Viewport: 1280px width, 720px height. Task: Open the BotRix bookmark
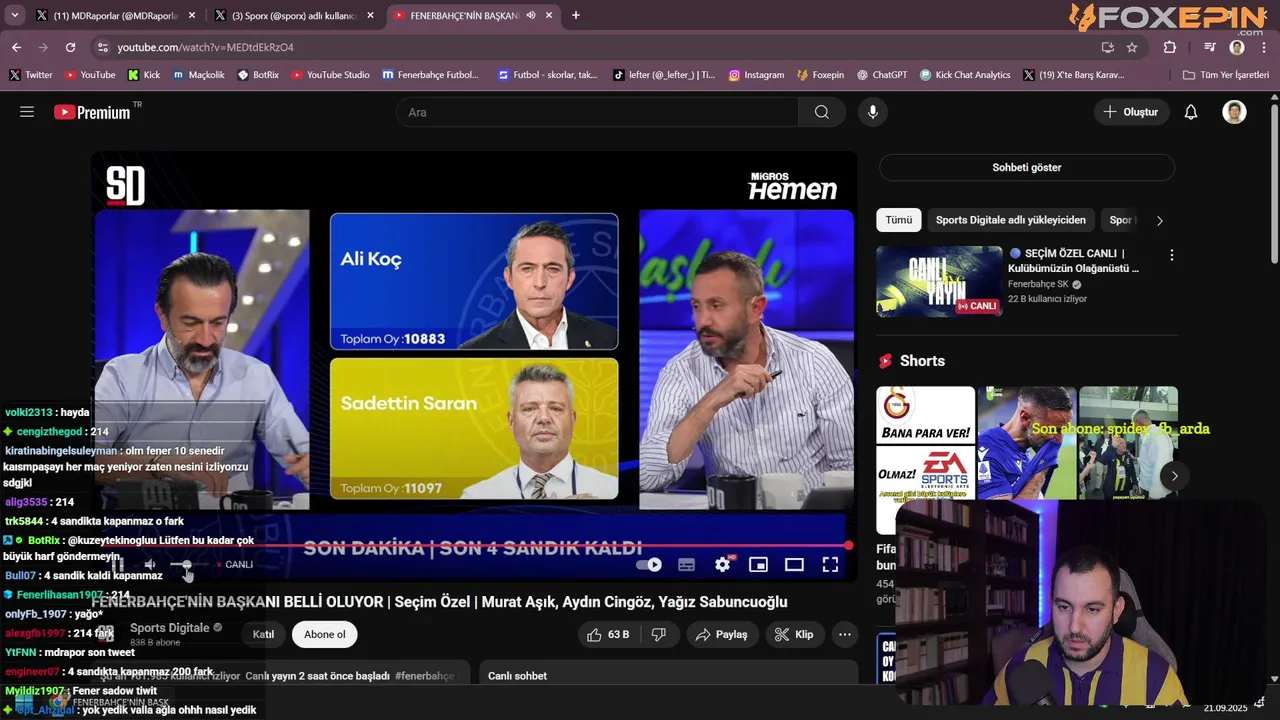tap(259, 75)
